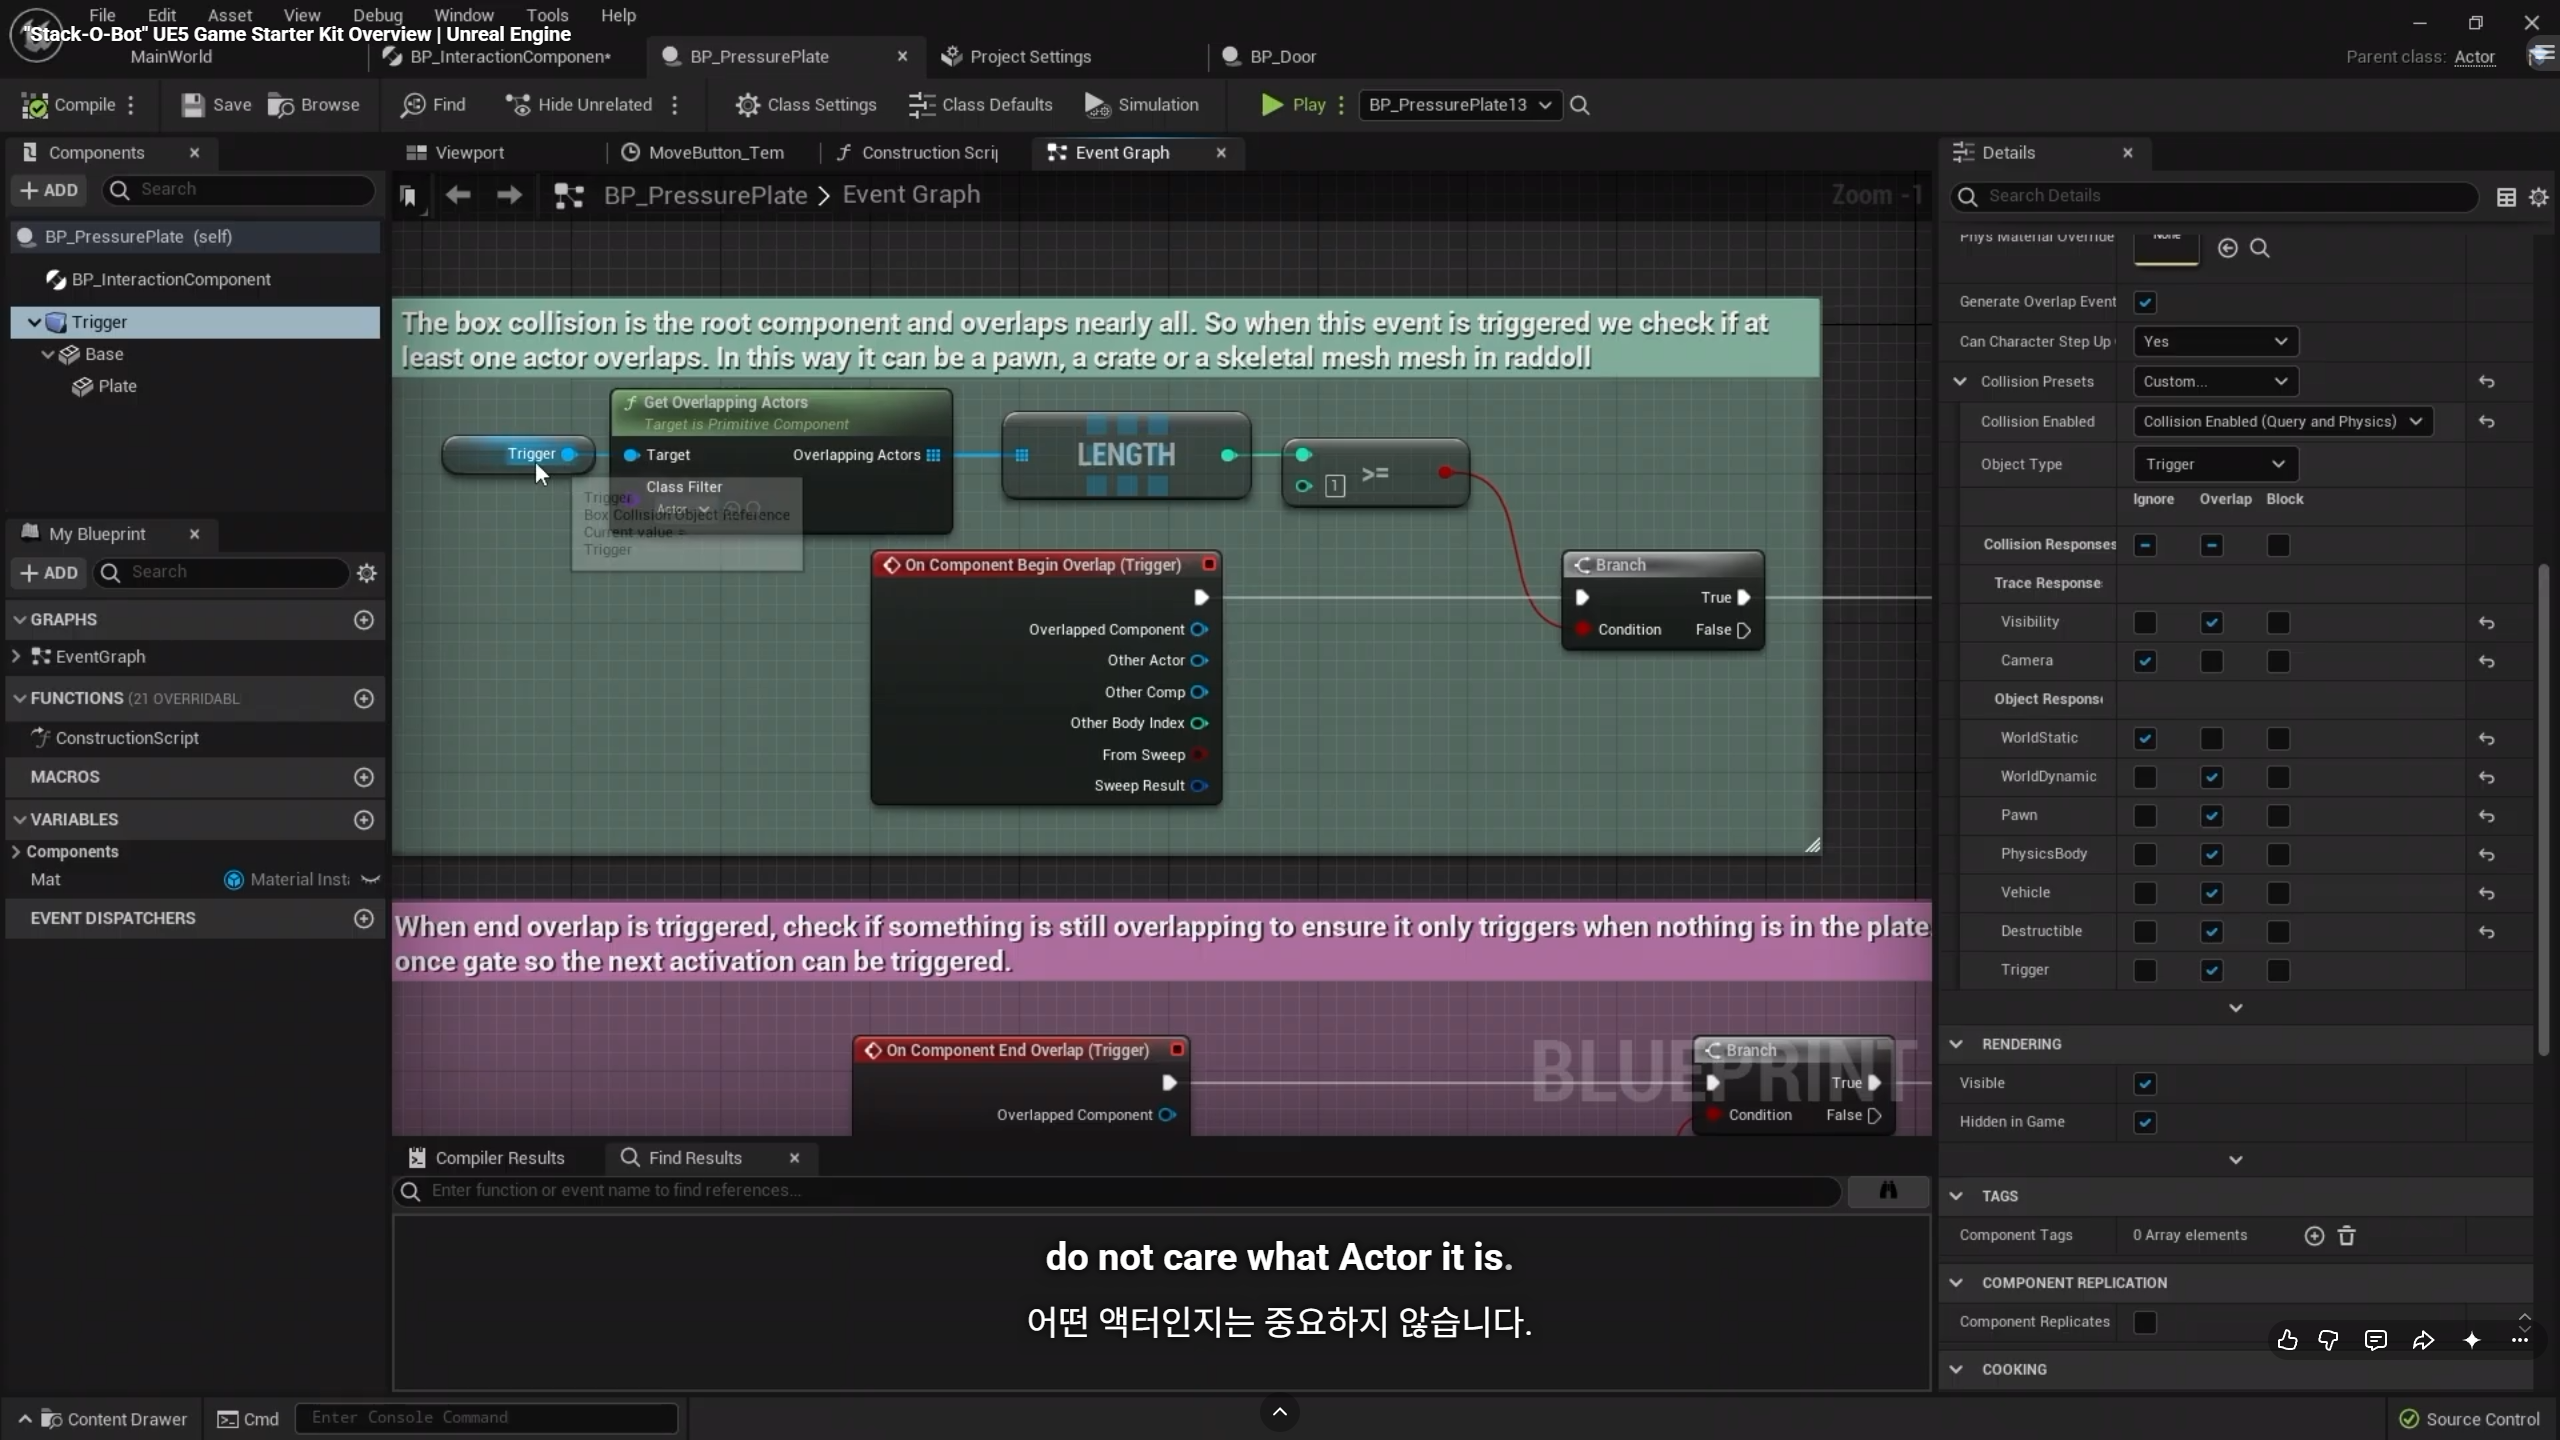Screen dimensions: 2560x1440
Task: Switch to Compiler Results tab
Action: [x=487, y=1158]
